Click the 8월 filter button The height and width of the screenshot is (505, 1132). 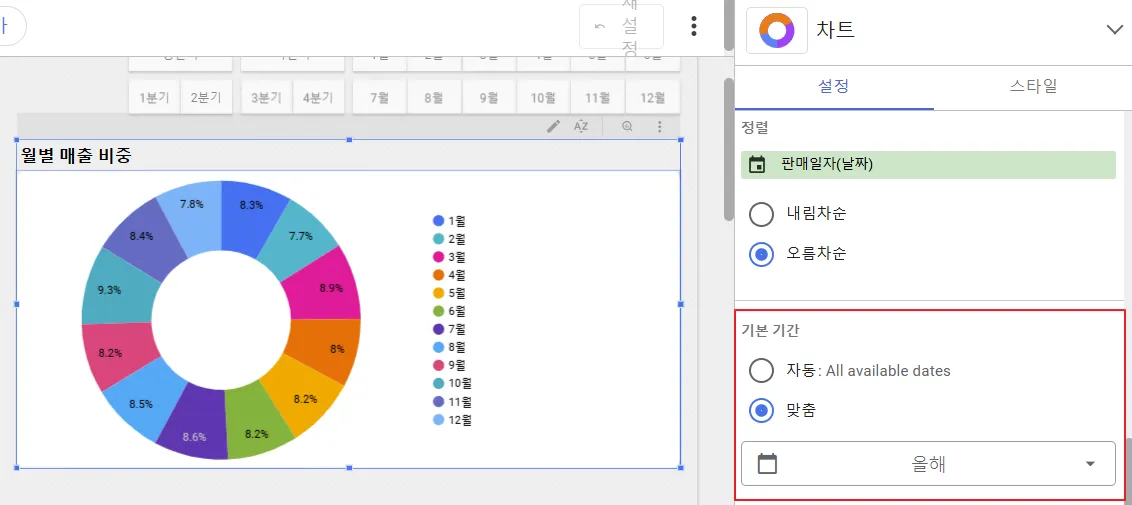click(434, 97)
